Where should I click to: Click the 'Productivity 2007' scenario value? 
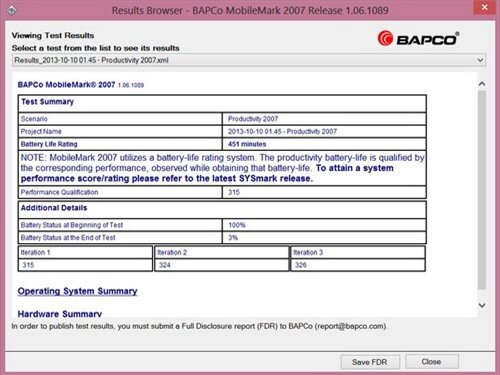[253, 119]
